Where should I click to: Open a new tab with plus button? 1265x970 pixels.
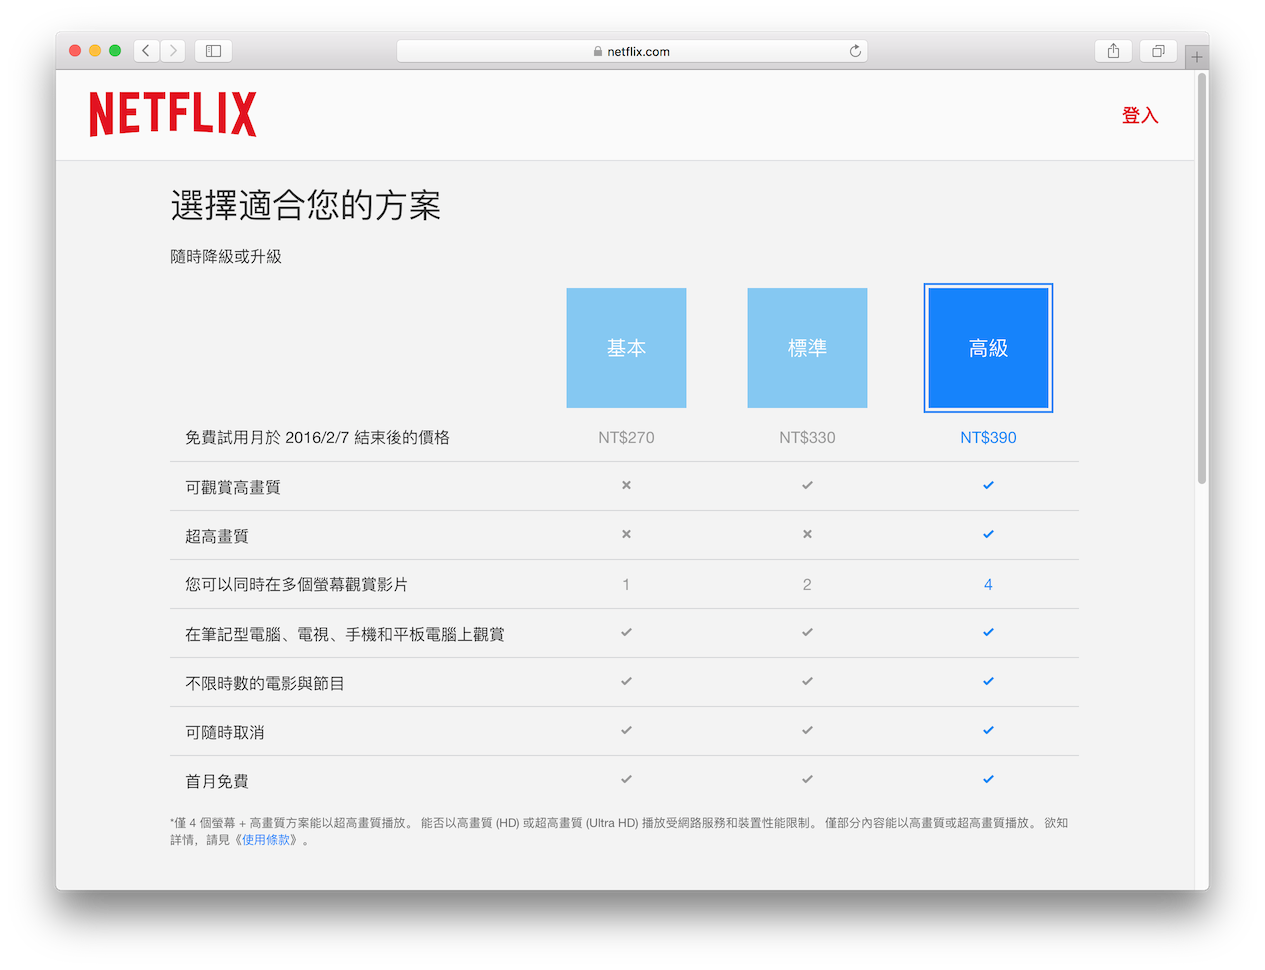coord(1197,57)
